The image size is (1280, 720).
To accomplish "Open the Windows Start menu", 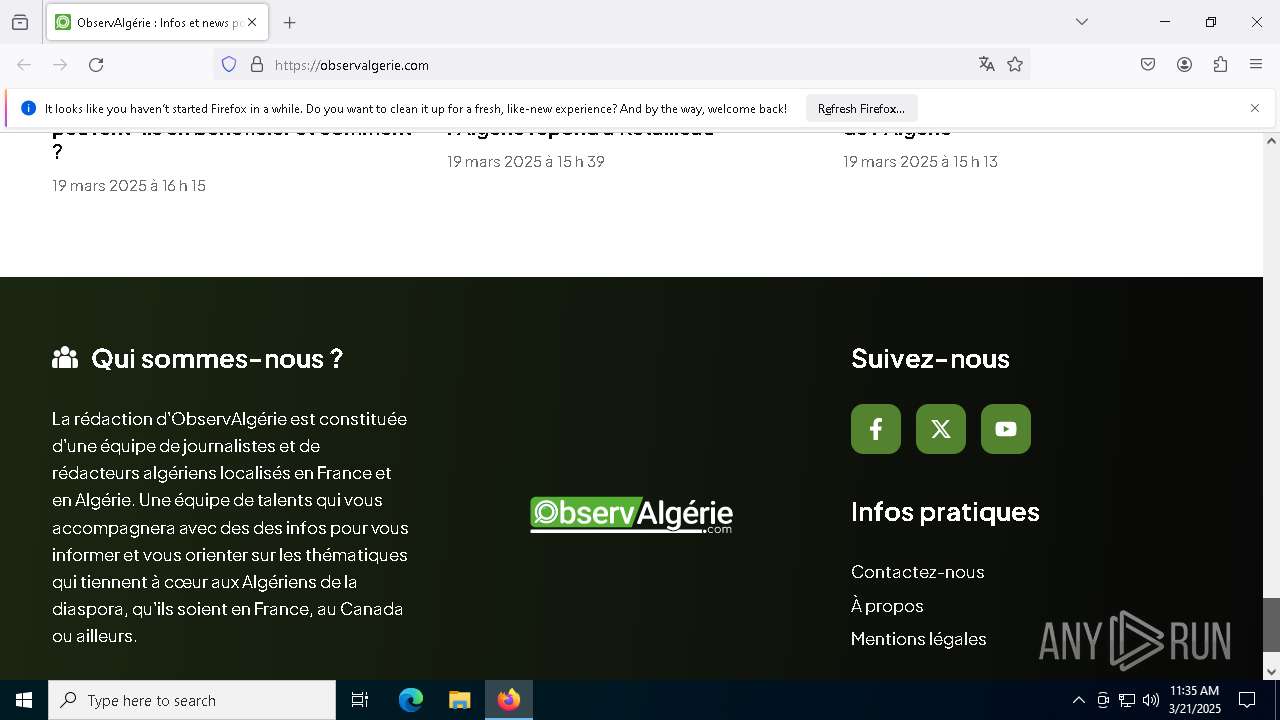I will point(24,700).
